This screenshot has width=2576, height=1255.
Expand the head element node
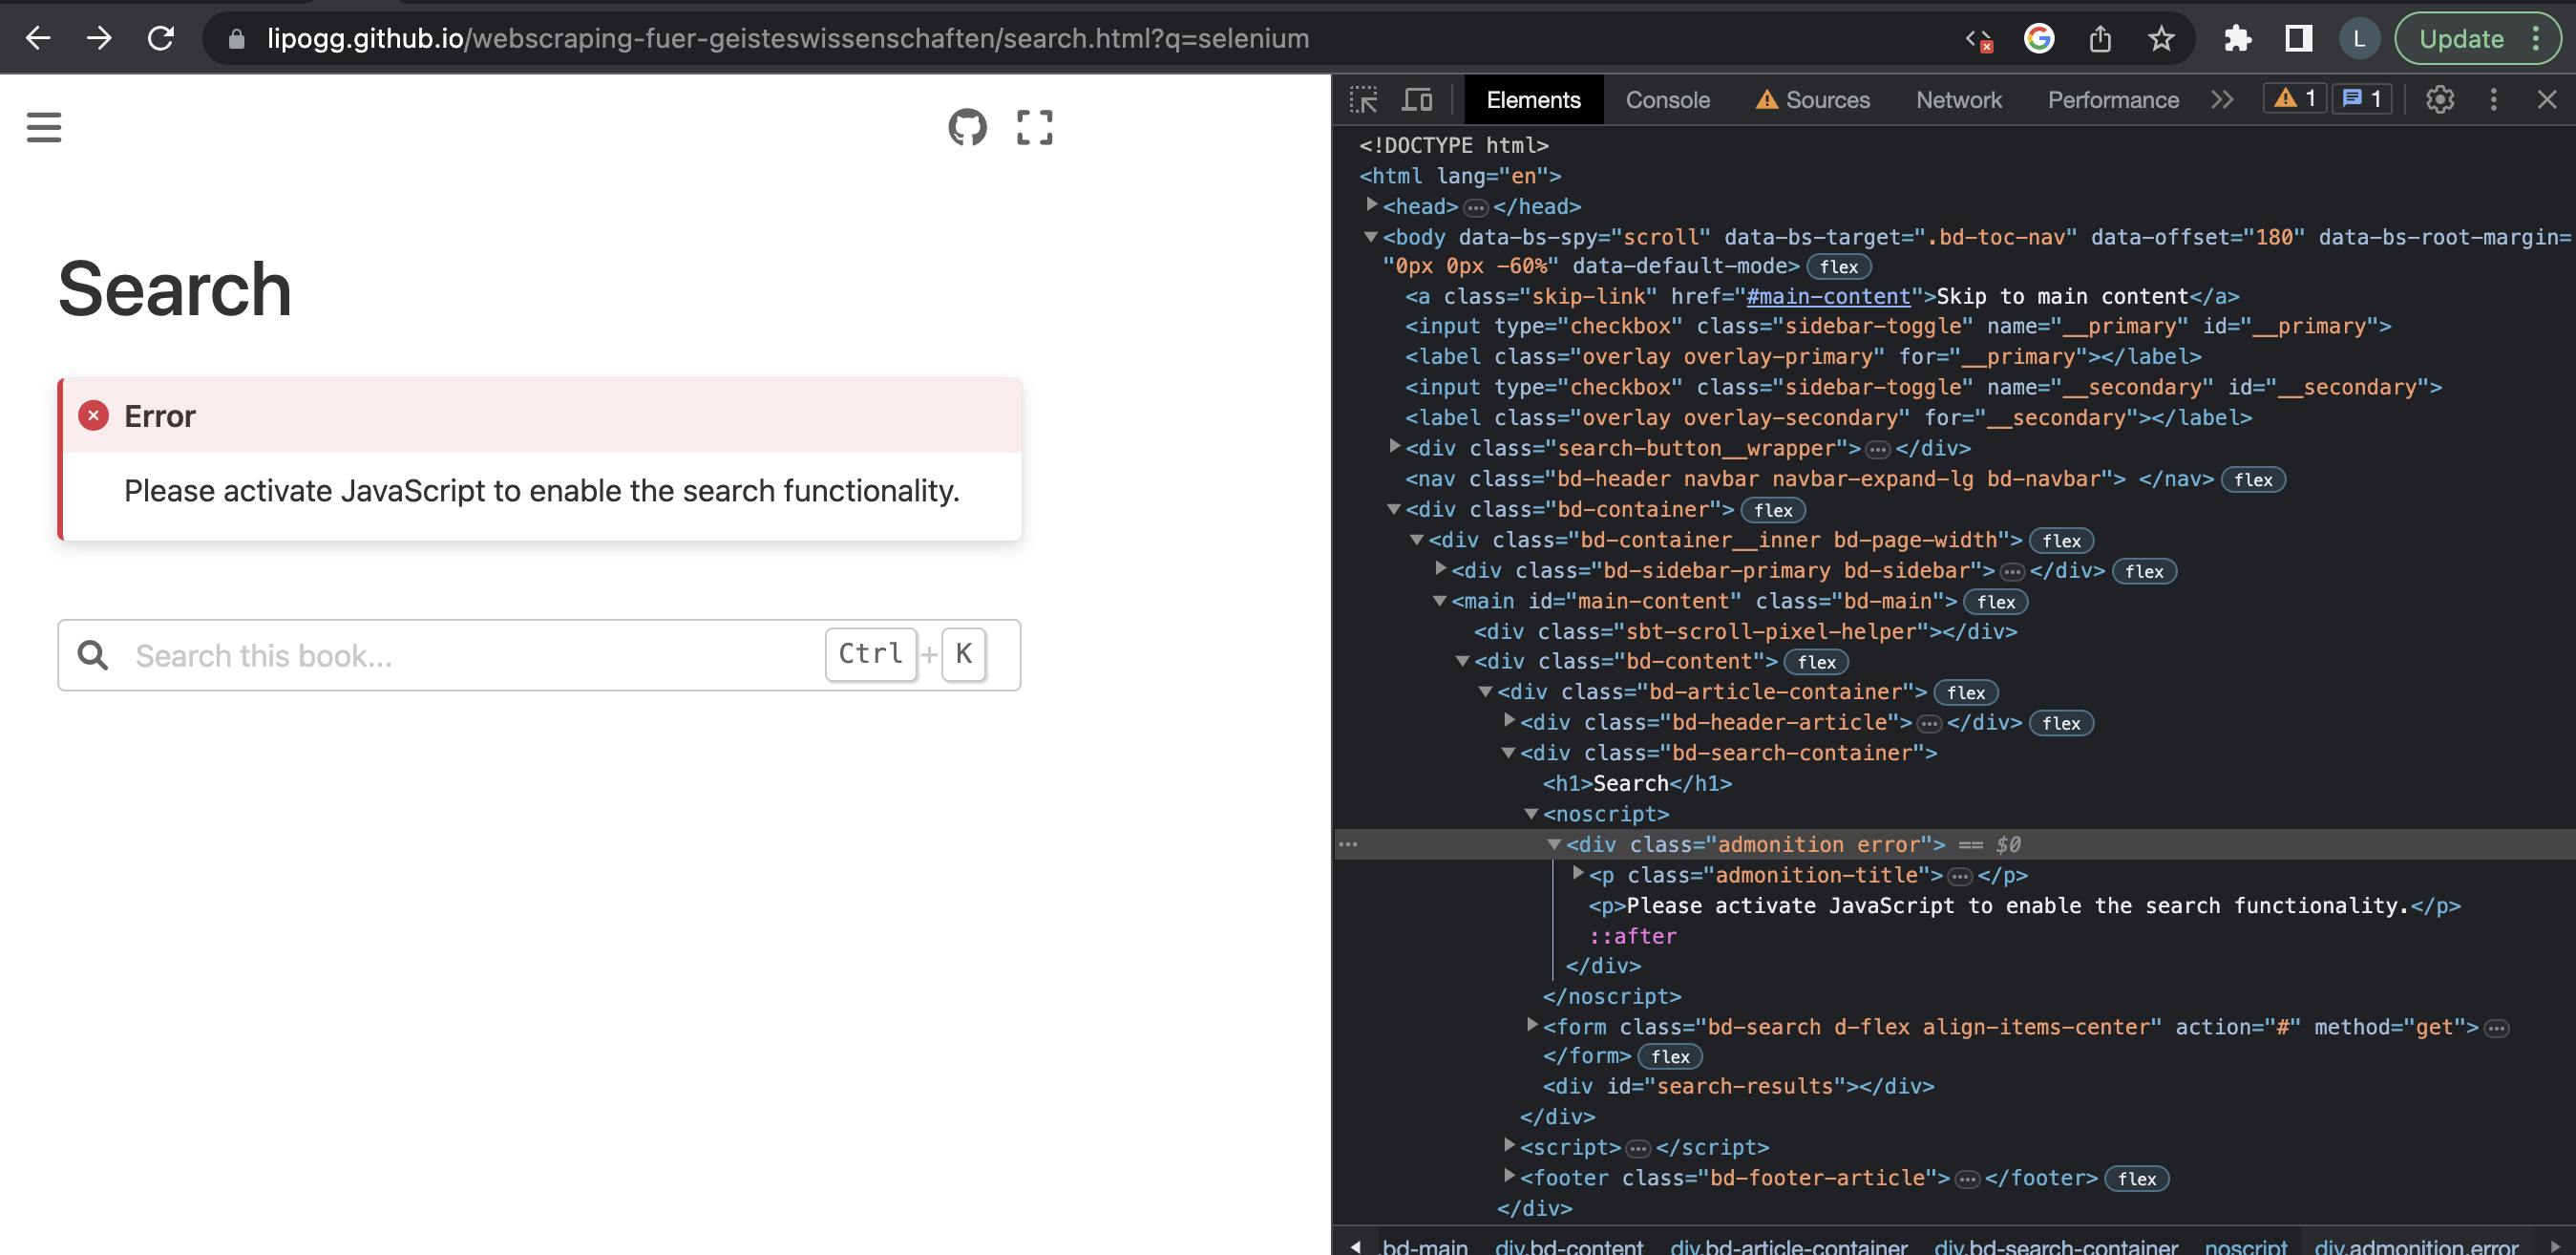click(1372, 205)
